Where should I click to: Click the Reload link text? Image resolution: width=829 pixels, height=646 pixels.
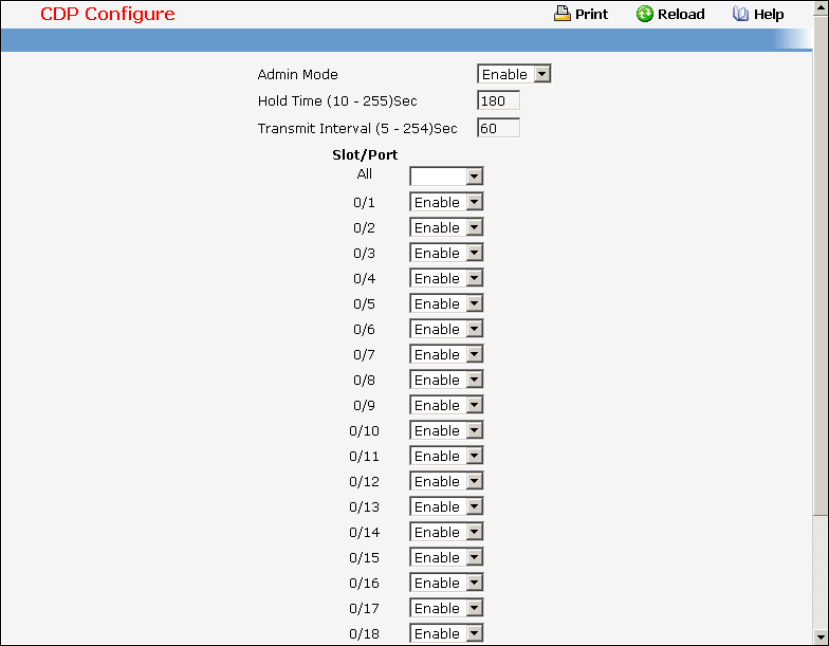pyautogui.click(x=680, y=14)
